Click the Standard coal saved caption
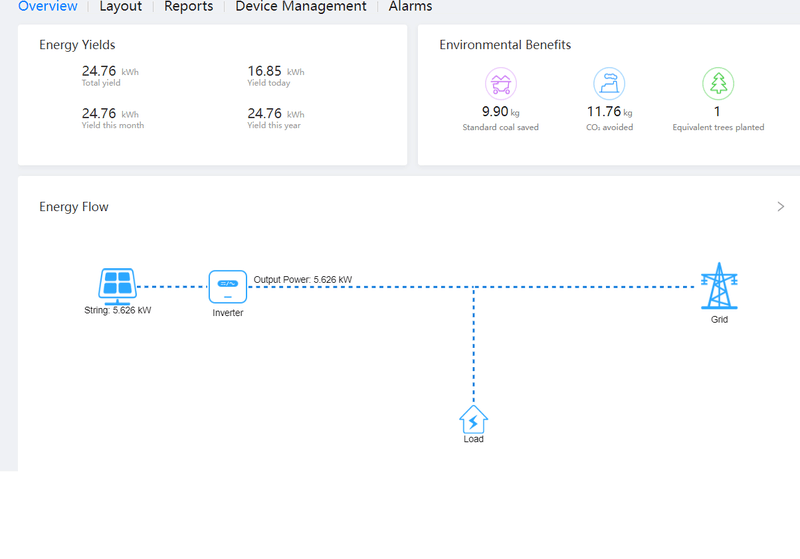Viewport: 800px width, 559px height. (x=501, y=128)
